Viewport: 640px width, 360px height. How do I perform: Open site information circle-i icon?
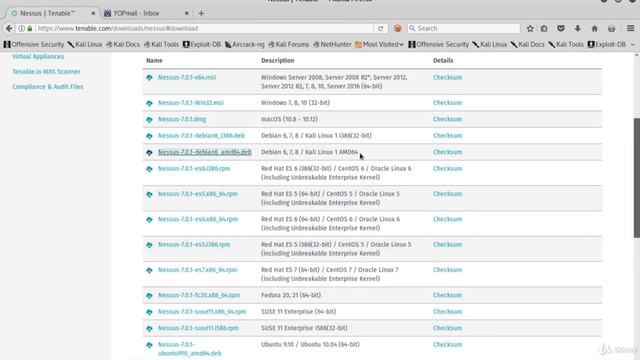[22, 29]
